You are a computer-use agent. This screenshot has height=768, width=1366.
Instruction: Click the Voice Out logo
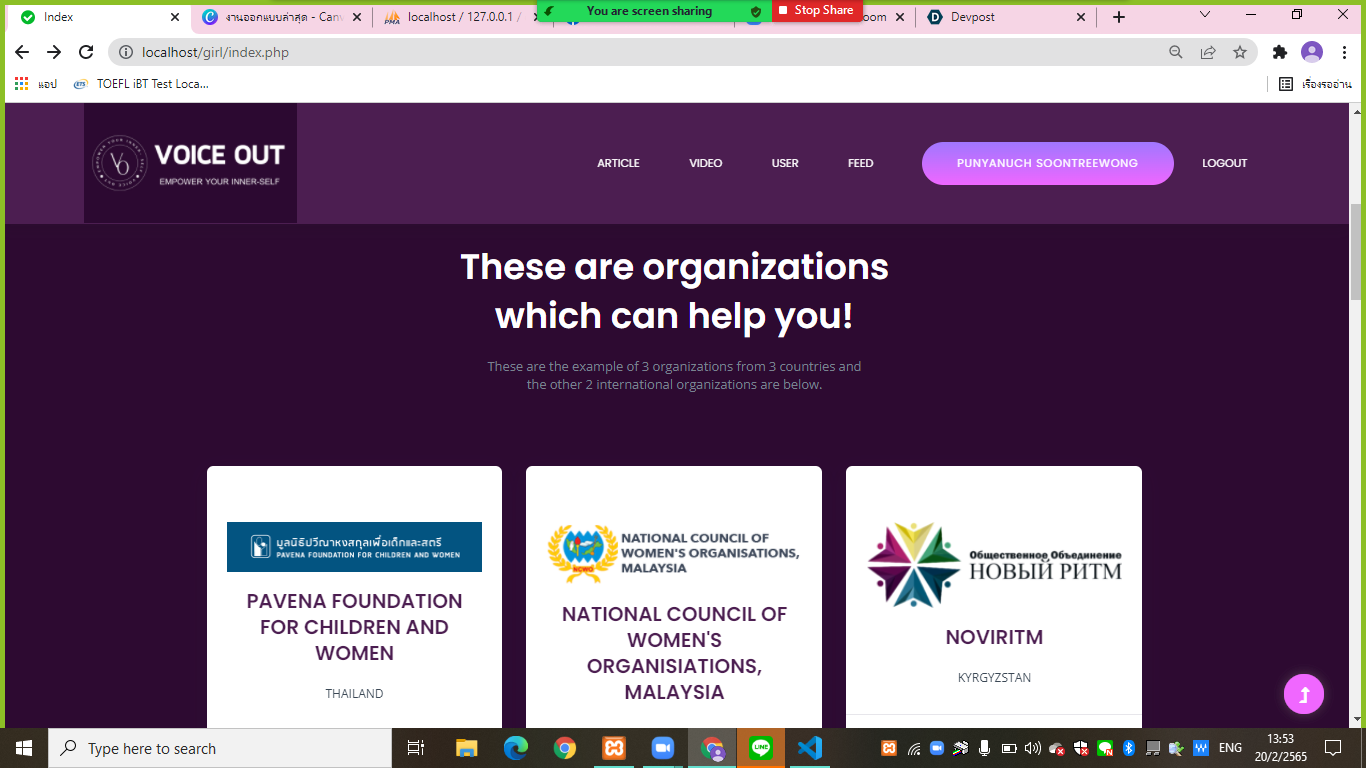click(x=190, y=163)
